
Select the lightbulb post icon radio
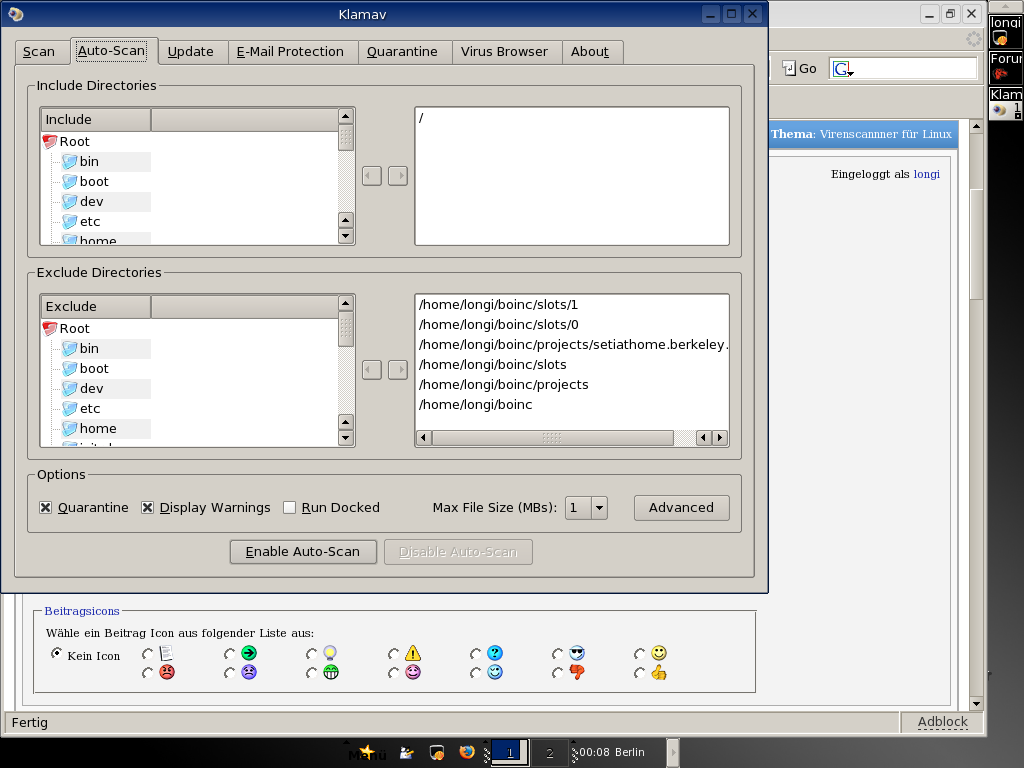click(312, 654)
